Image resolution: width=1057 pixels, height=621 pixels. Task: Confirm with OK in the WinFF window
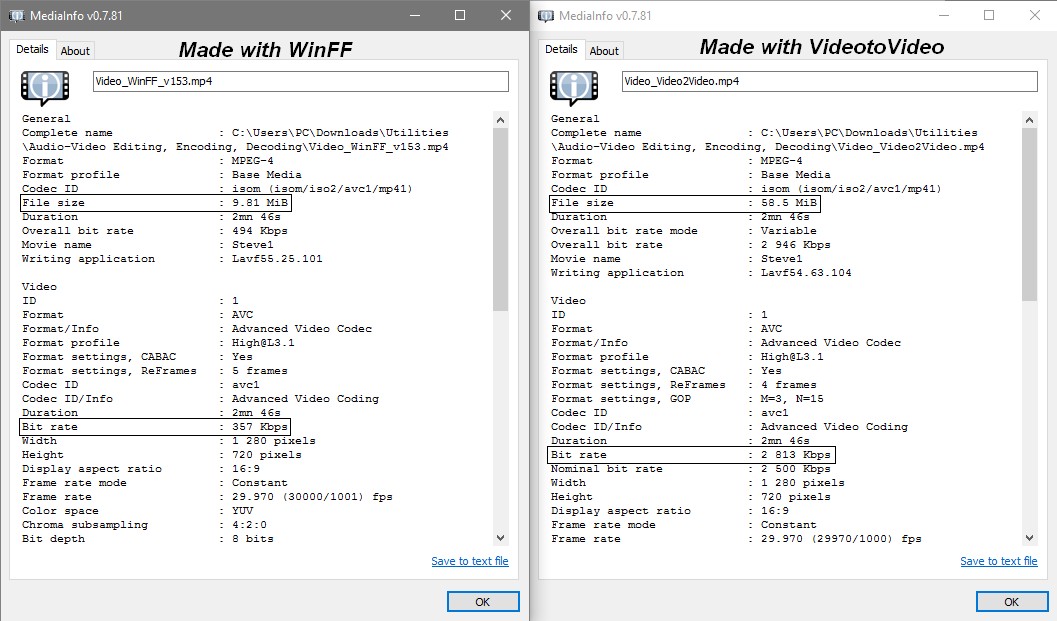(x=483, y=601)
